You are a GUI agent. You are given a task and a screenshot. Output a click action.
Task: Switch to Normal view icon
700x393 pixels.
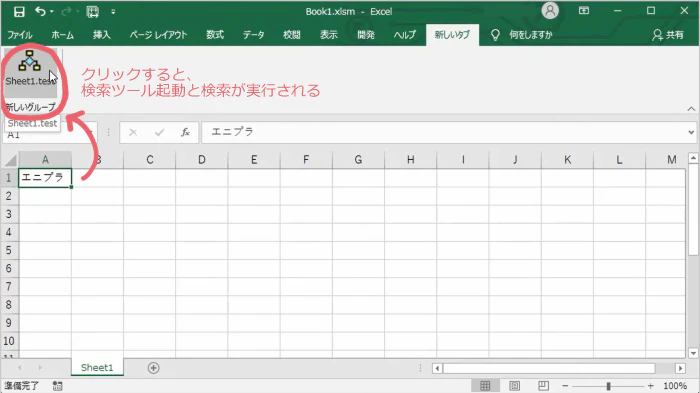coord(485,386)
